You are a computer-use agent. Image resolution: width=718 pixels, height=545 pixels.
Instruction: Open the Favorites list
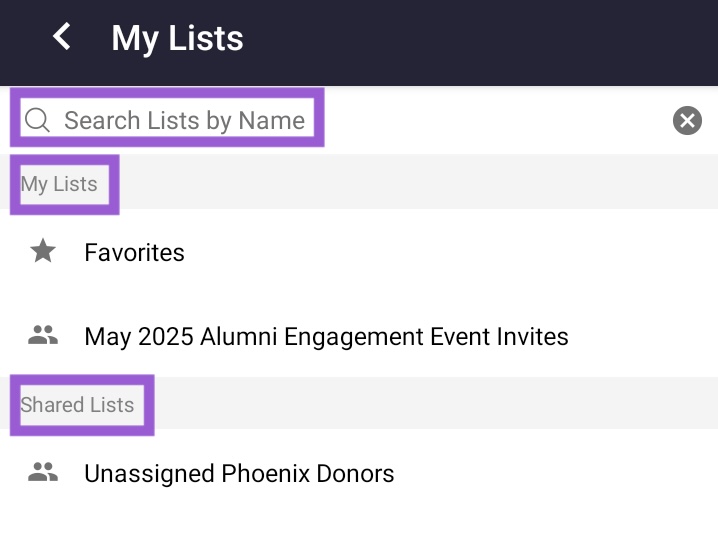[x=359, y=251]
